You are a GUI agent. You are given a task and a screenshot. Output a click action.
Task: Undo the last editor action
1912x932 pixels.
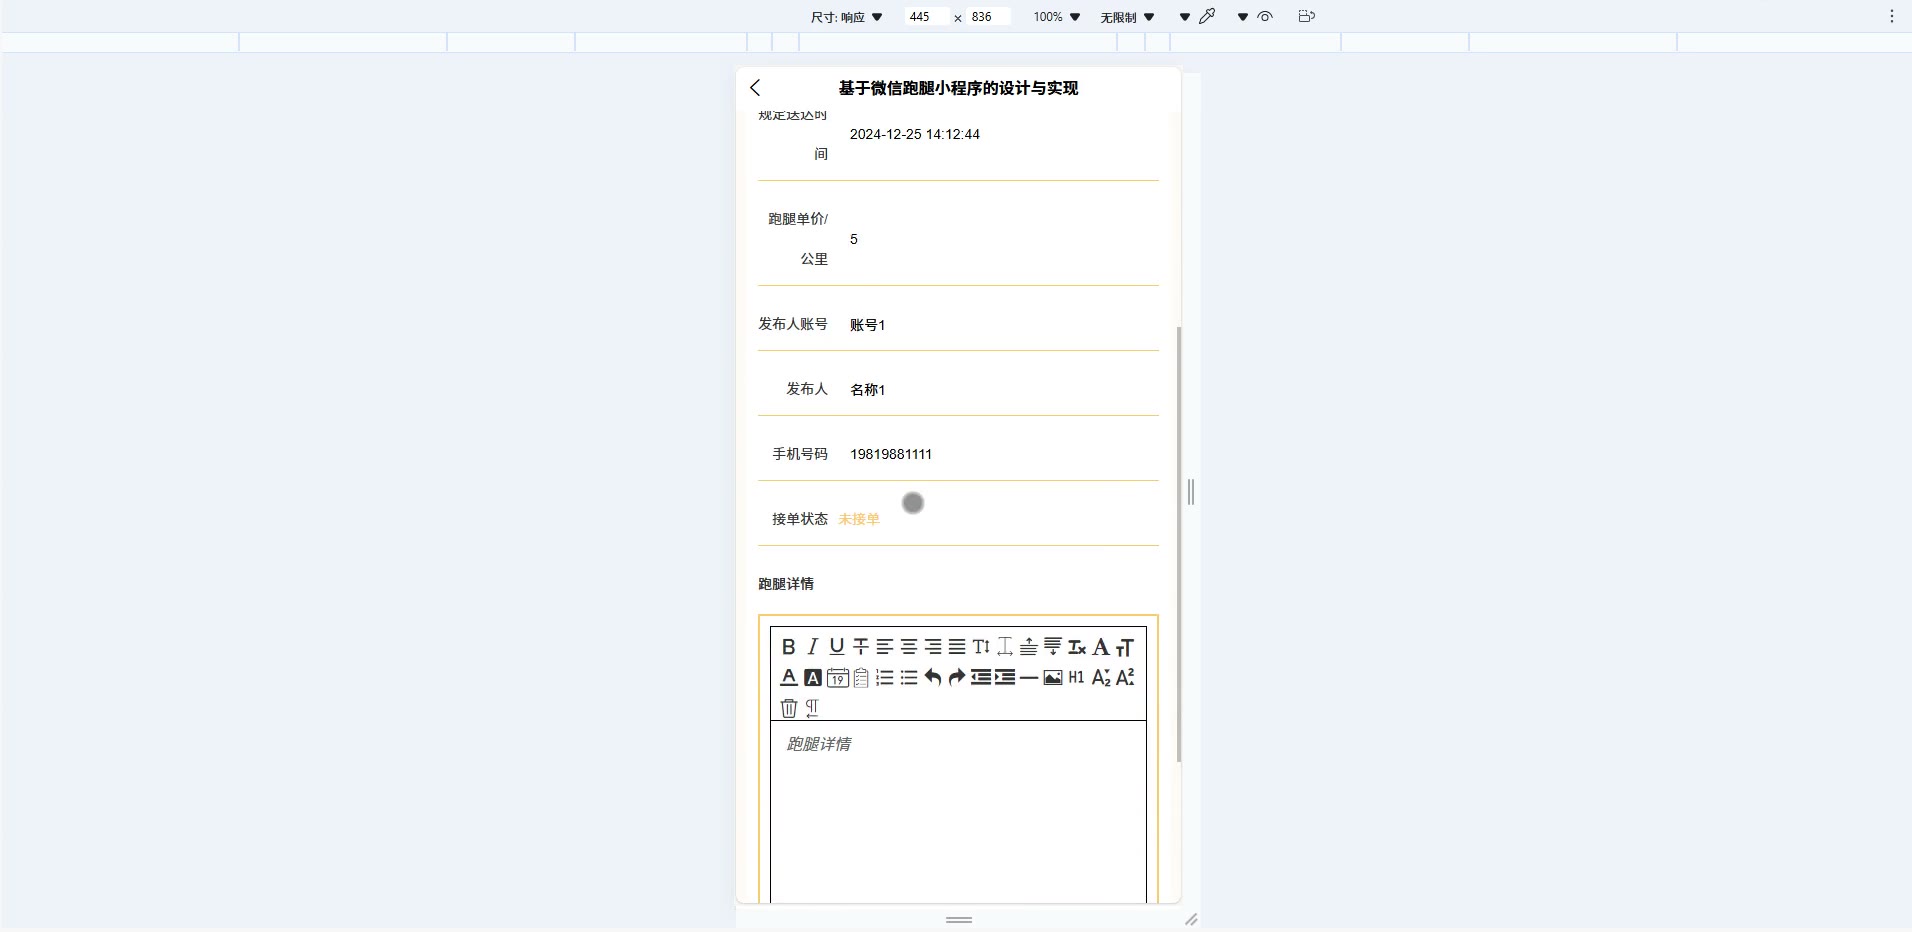pos(933,678)
